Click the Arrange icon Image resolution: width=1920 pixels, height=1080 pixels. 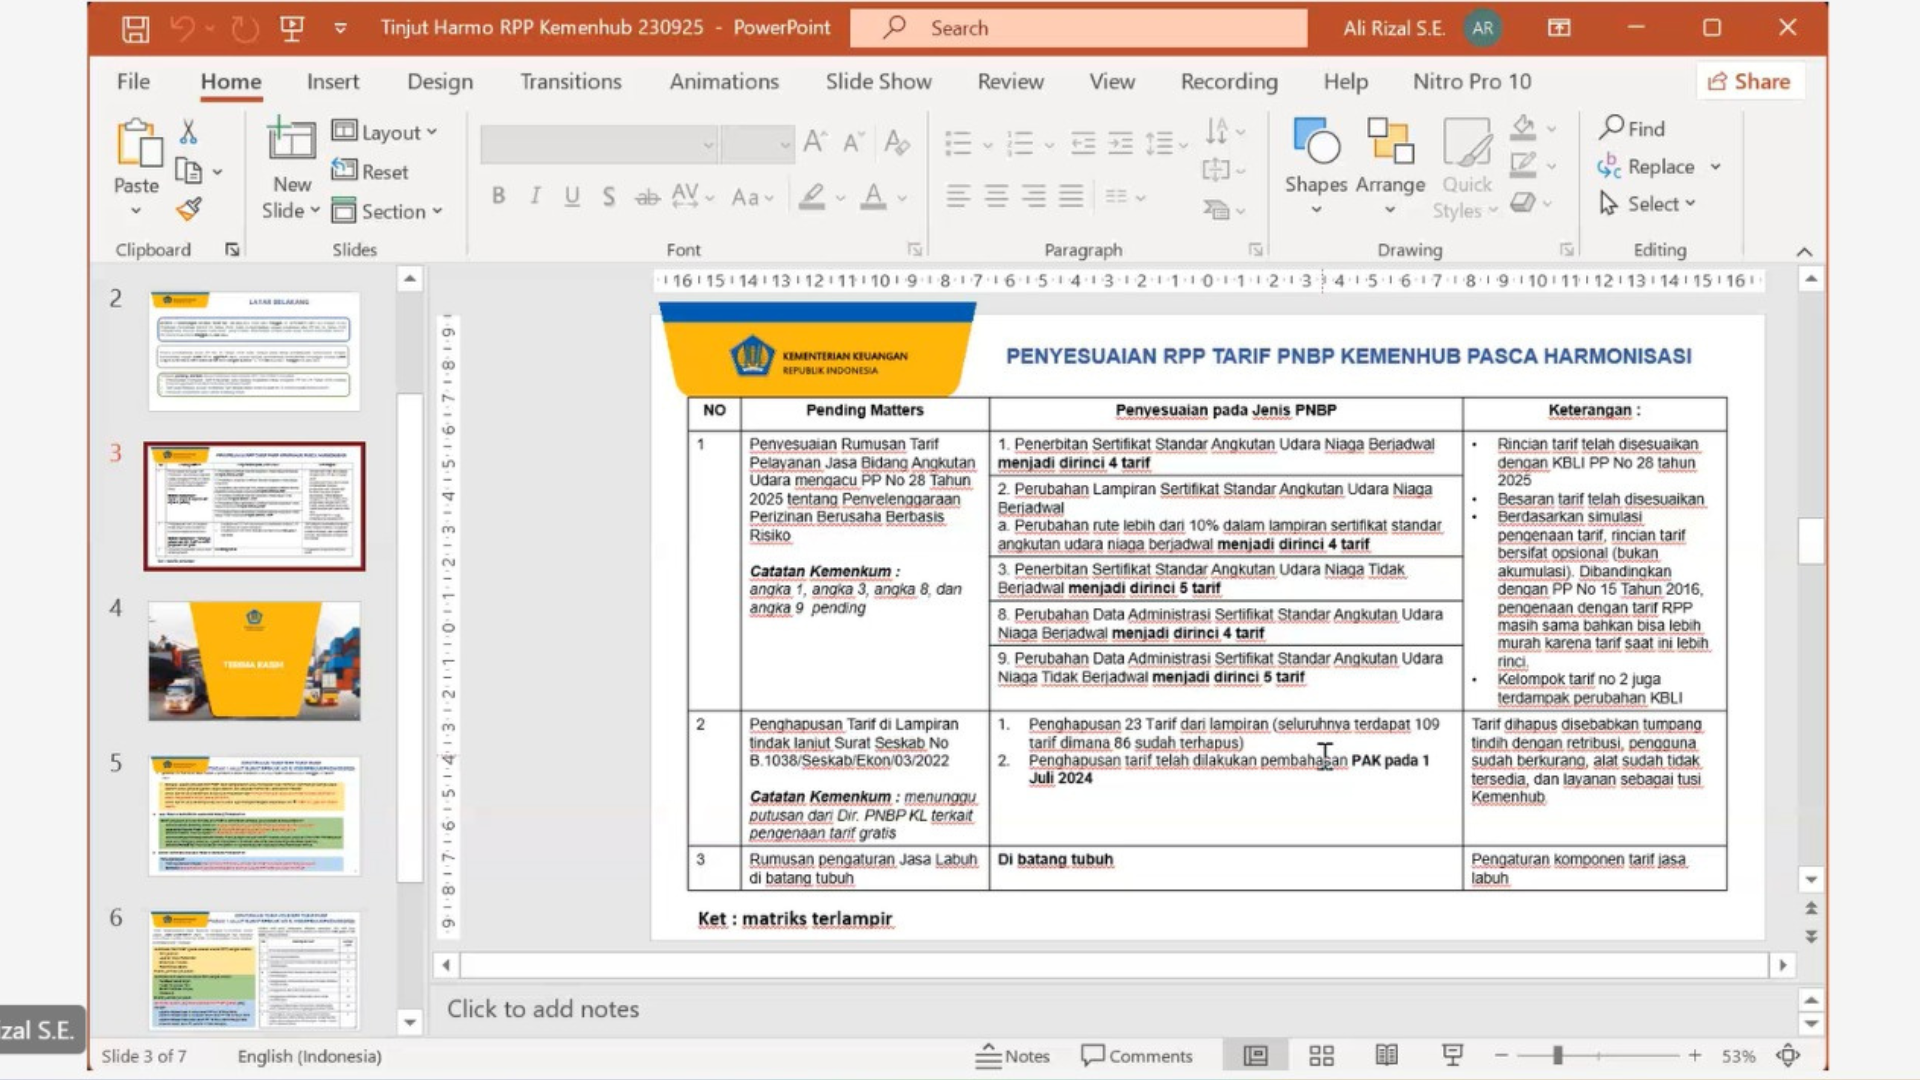coord(1390,141)
